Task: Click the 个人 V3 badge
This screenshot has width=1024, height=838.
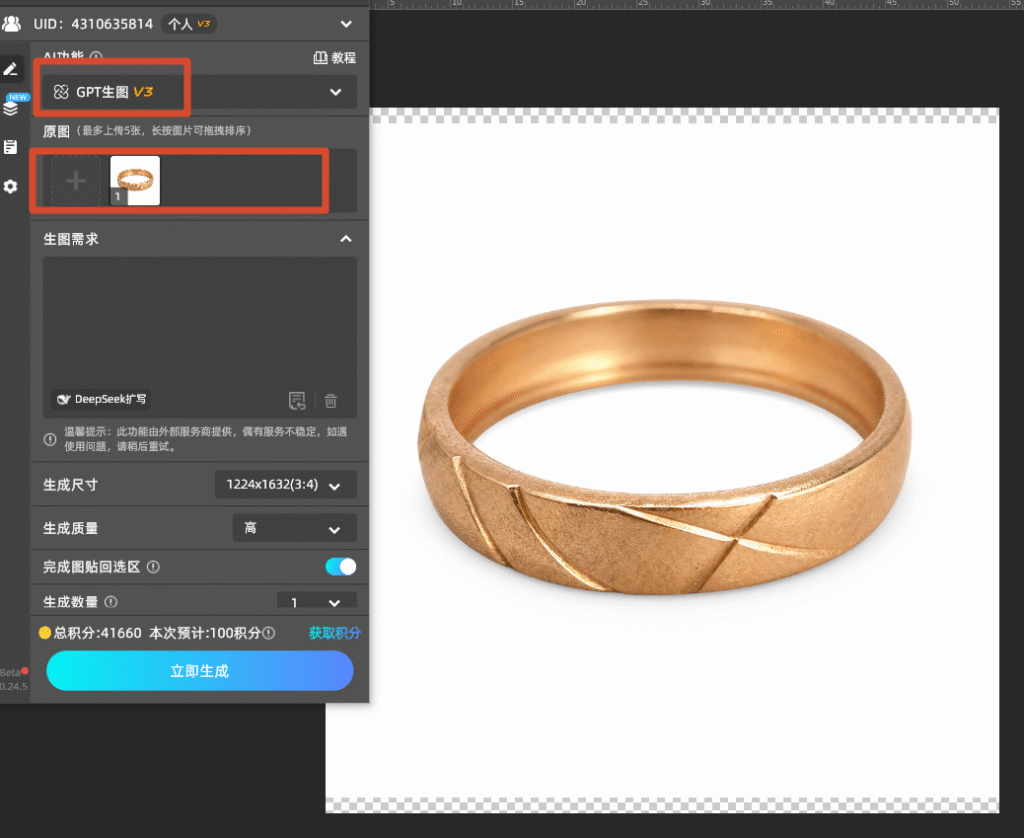Action: (189, 24)
